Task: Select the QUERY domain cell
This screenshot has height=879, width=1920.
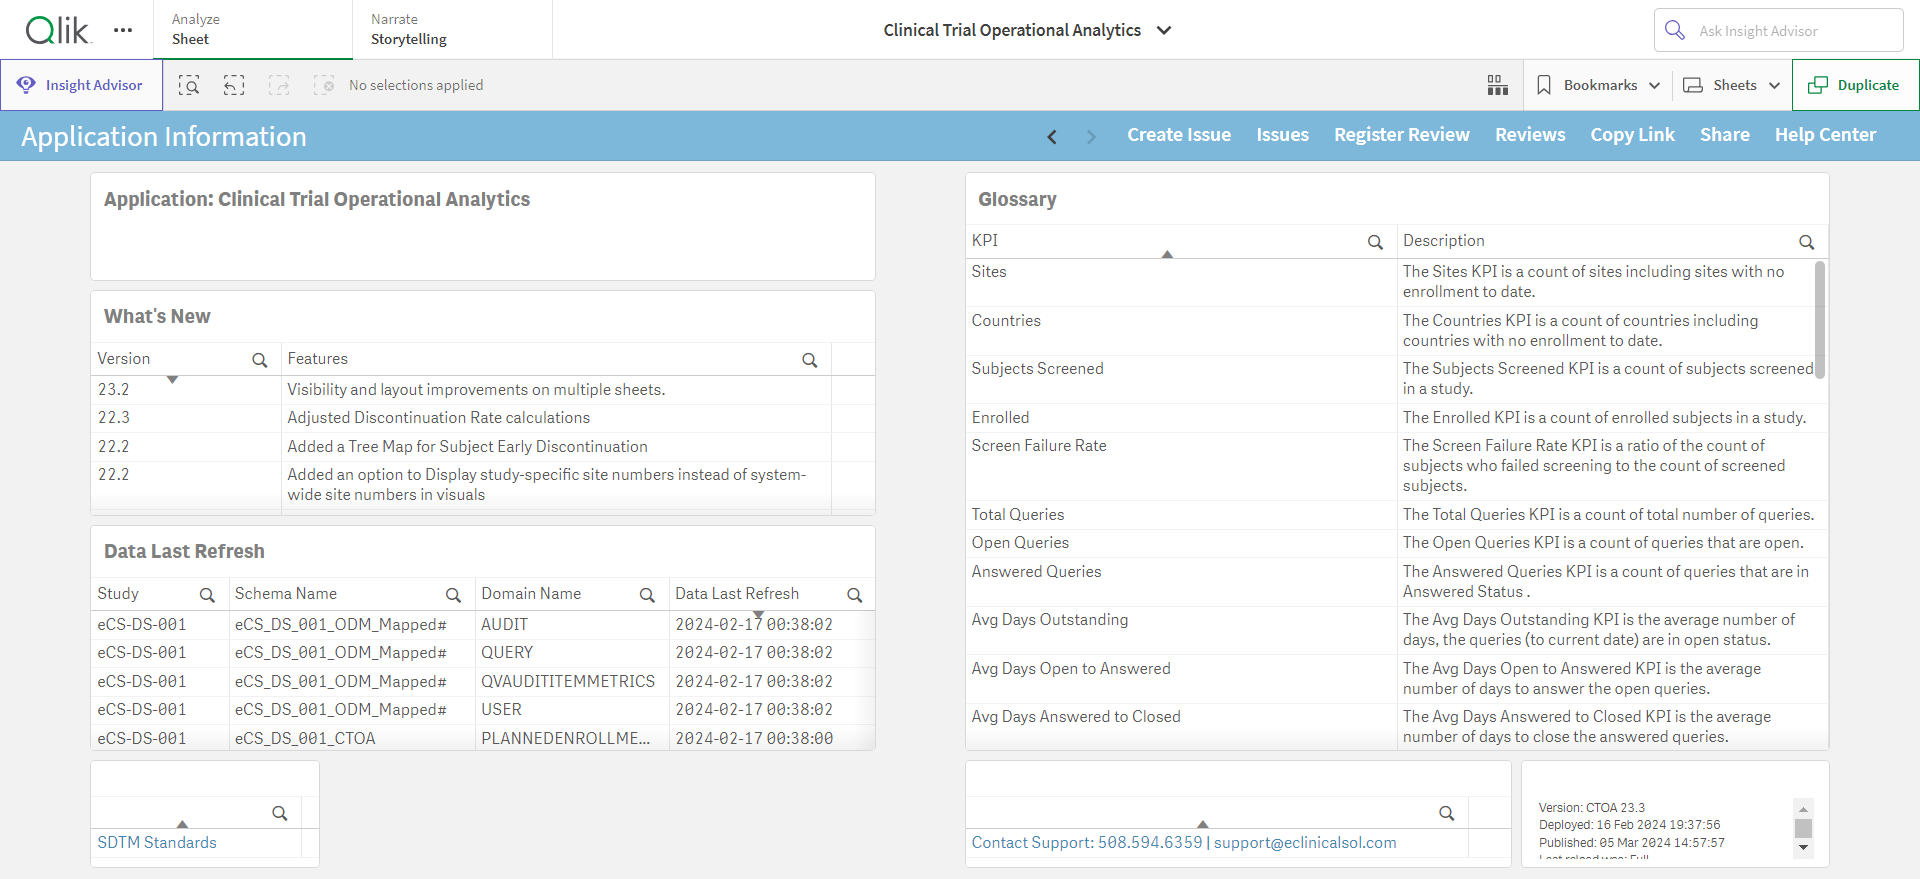Action: coord(572,653)
